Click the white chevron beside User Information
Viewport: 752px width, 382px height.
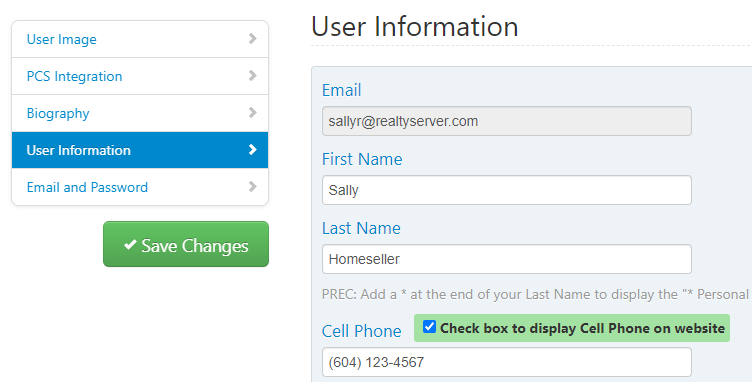coord(253,150)
